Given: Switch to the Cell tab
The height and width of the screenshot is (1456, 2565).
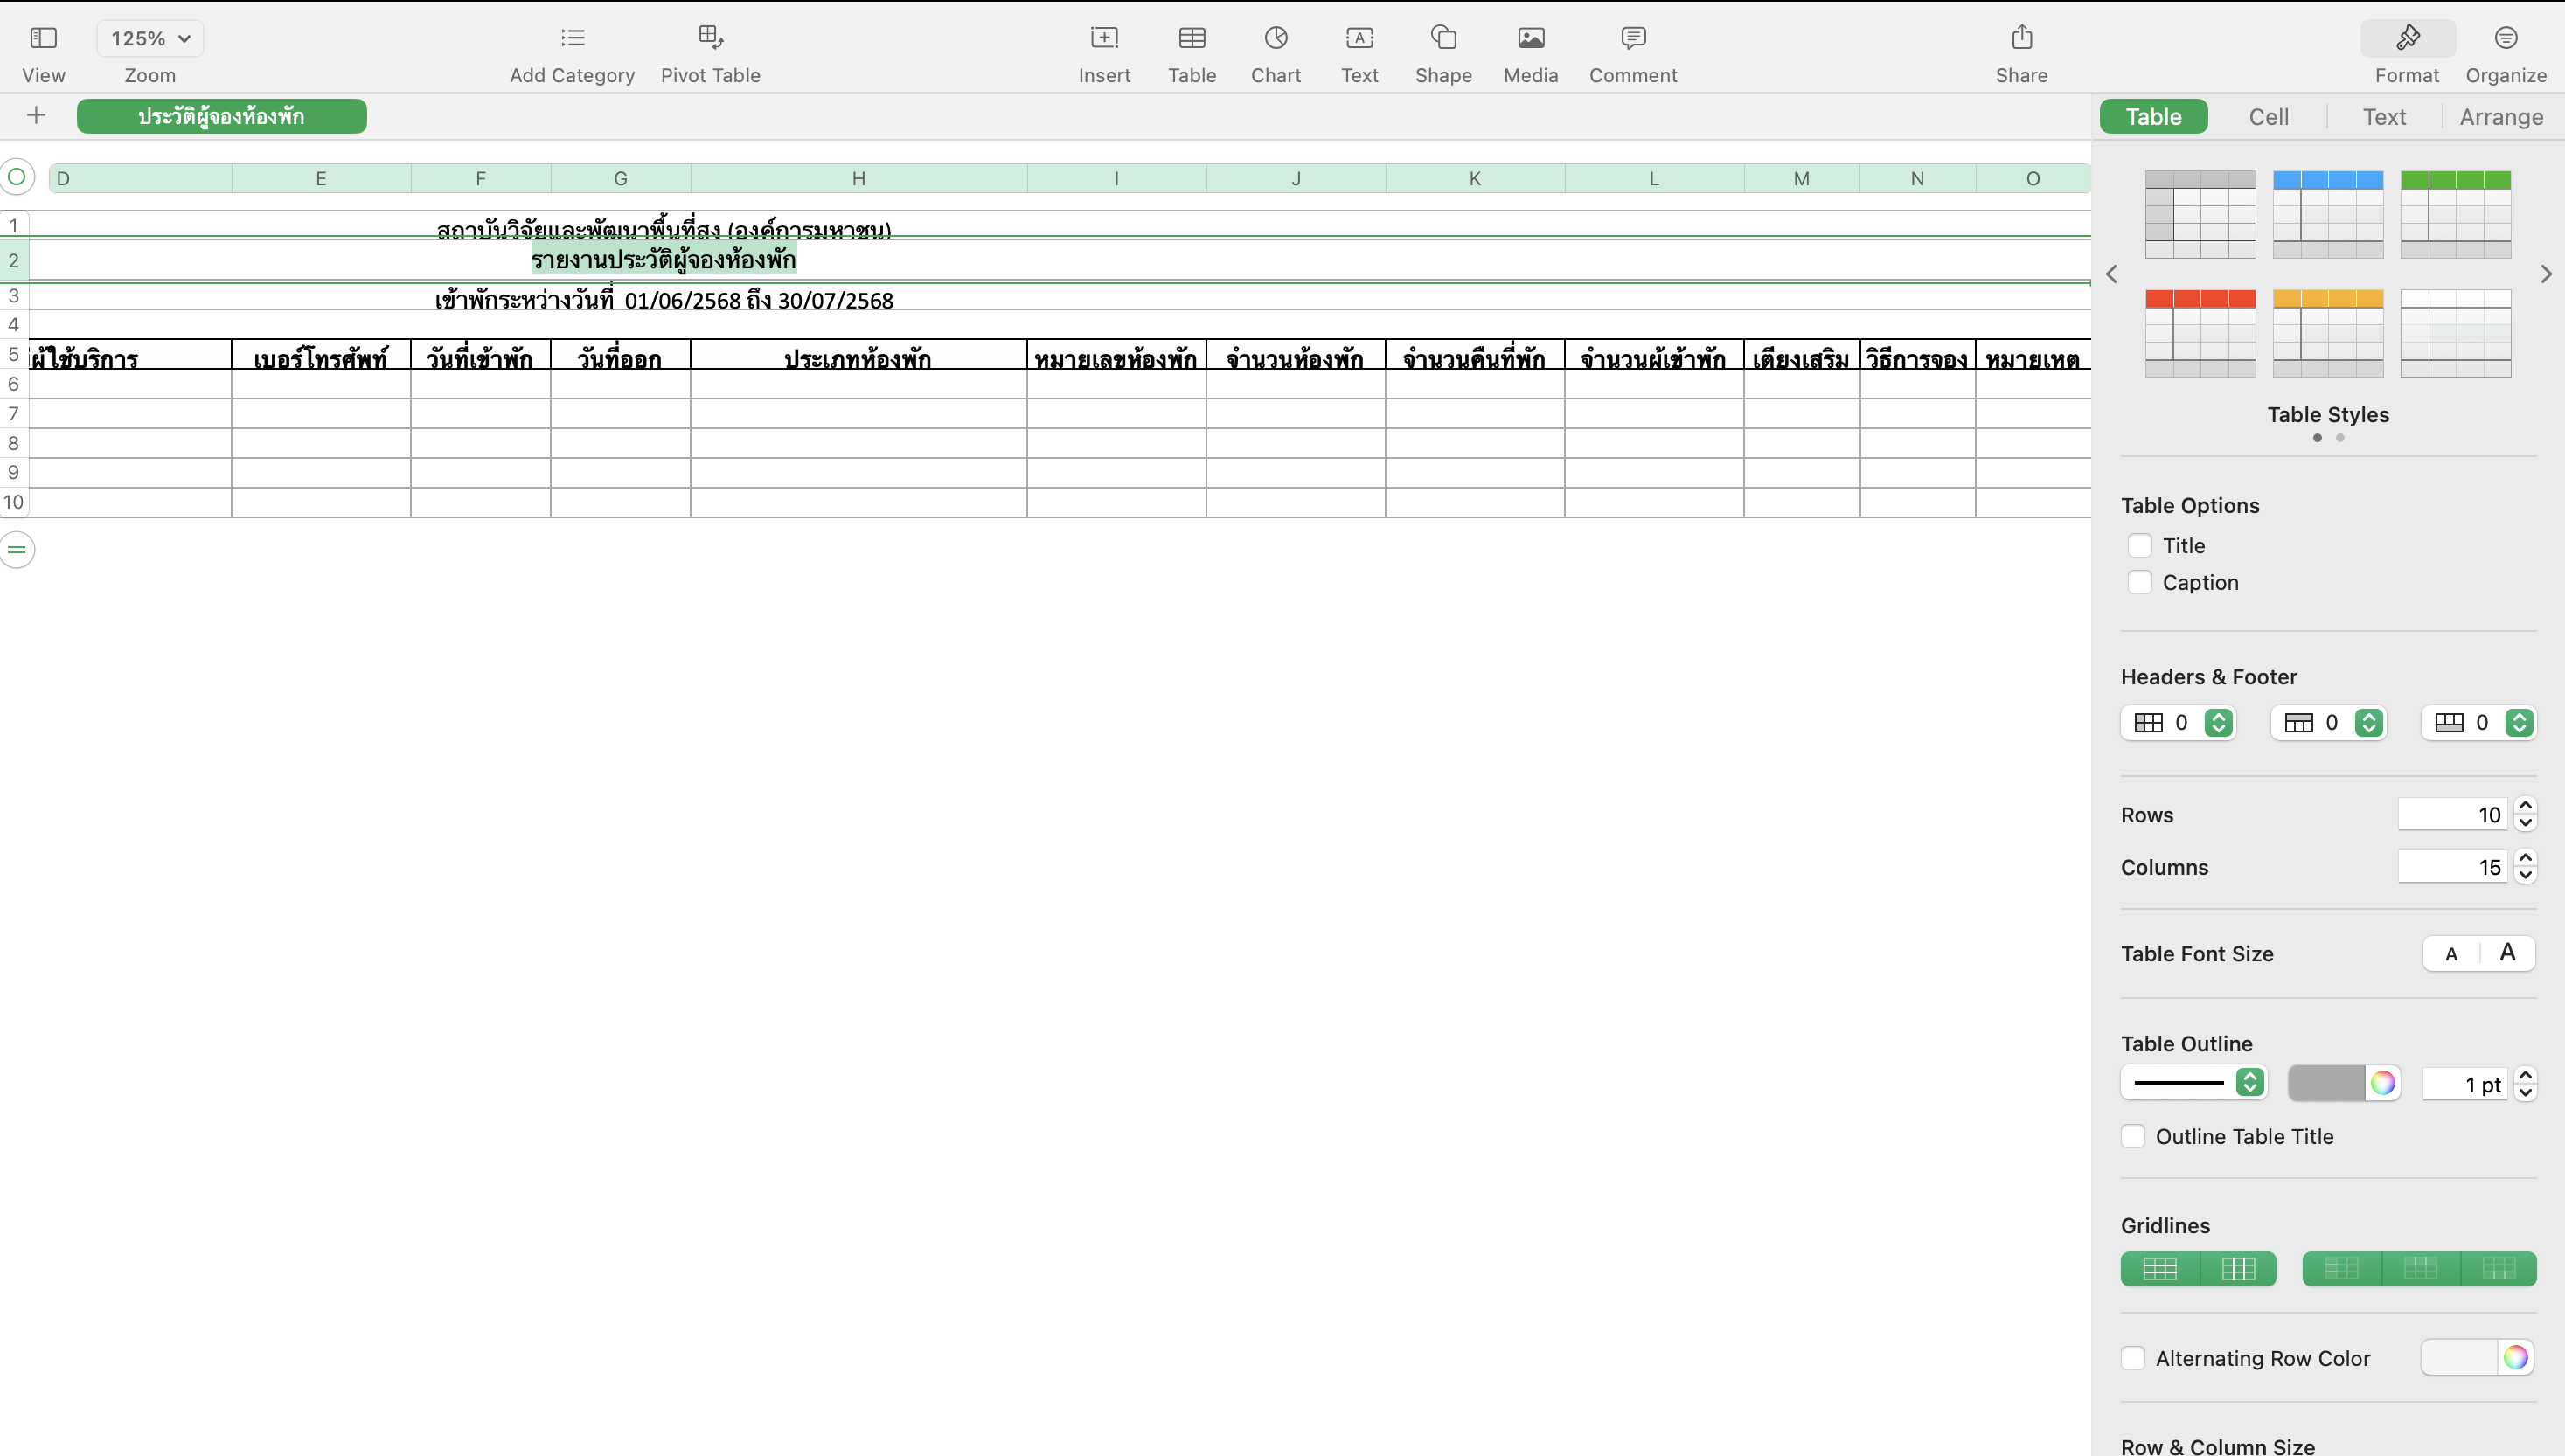Looking at the screenshot, I should click(x=2268, y=117).
